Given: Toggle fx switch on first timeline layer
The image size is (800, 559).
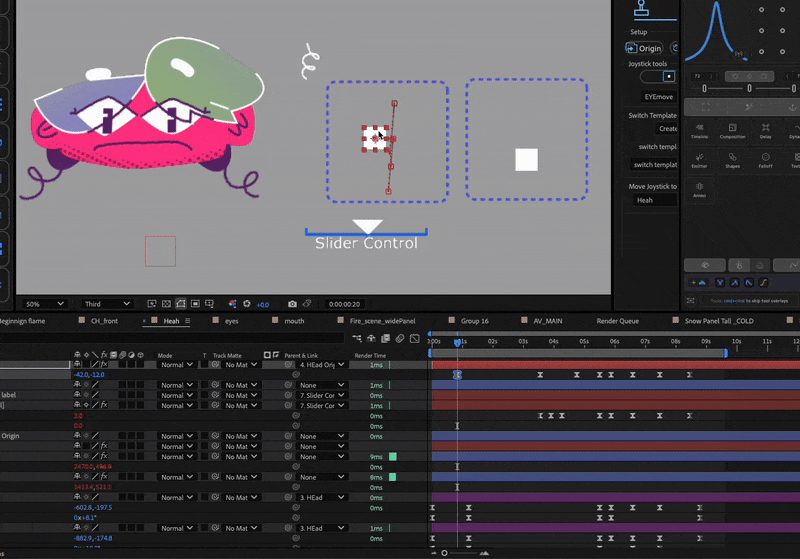Looking at the screenshot, I should click(104, 365).
